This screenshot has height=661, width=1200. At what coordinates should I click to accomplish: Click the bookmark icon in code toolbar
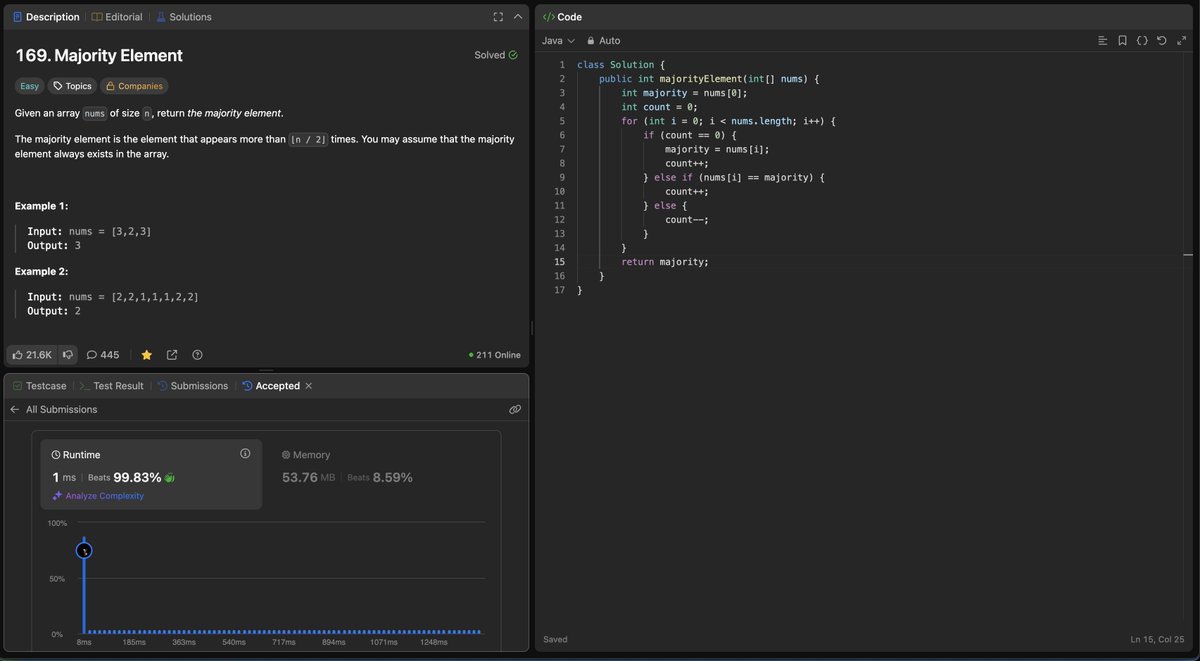coord(1122,41)
